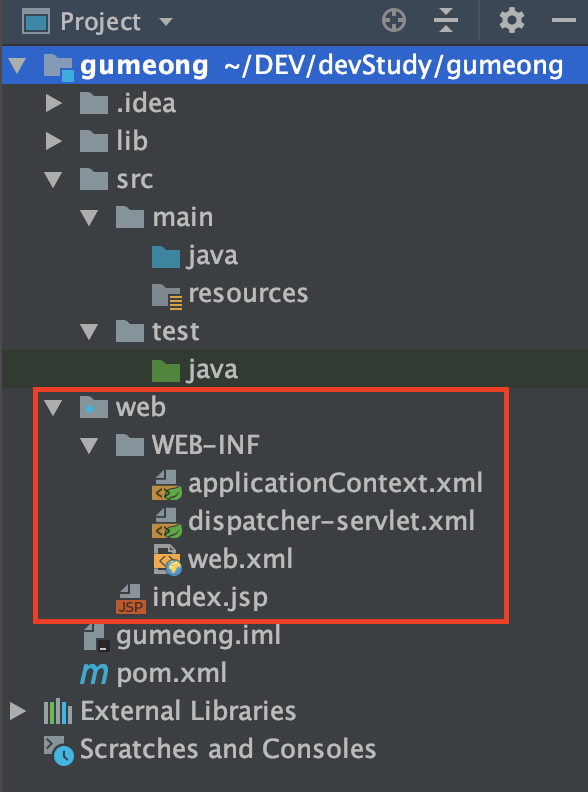This screenshot has height=792, width=588.
Task: Click the applicationContext.xml Spring config icon
Action: [167, 484]
